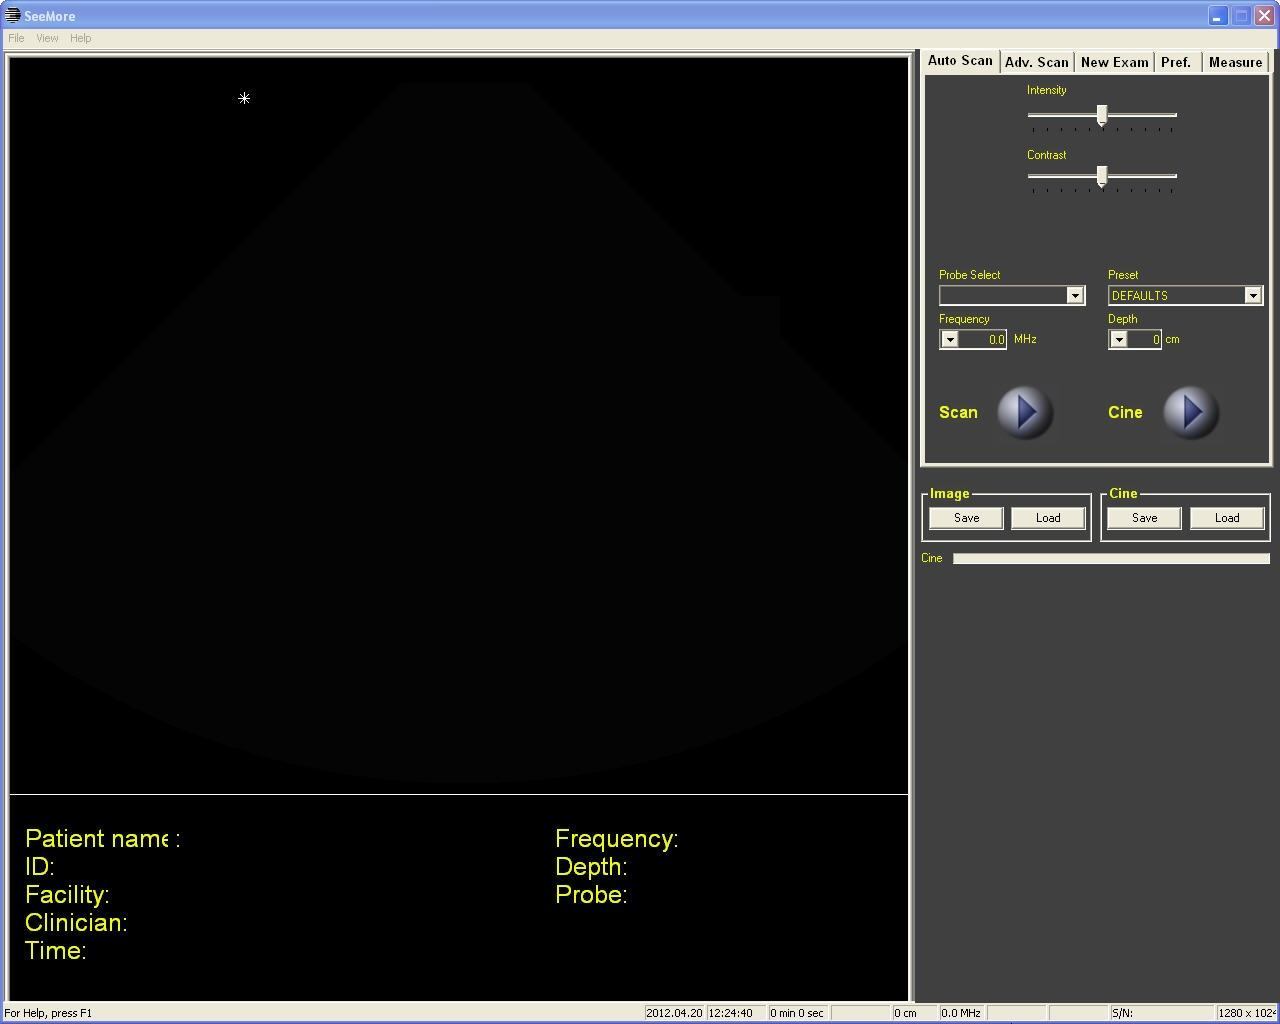This screenshot has width=1280, height=1024.
Task: Open the Frequency MHz dropdown arrow
Action: (x=950, y=339)
